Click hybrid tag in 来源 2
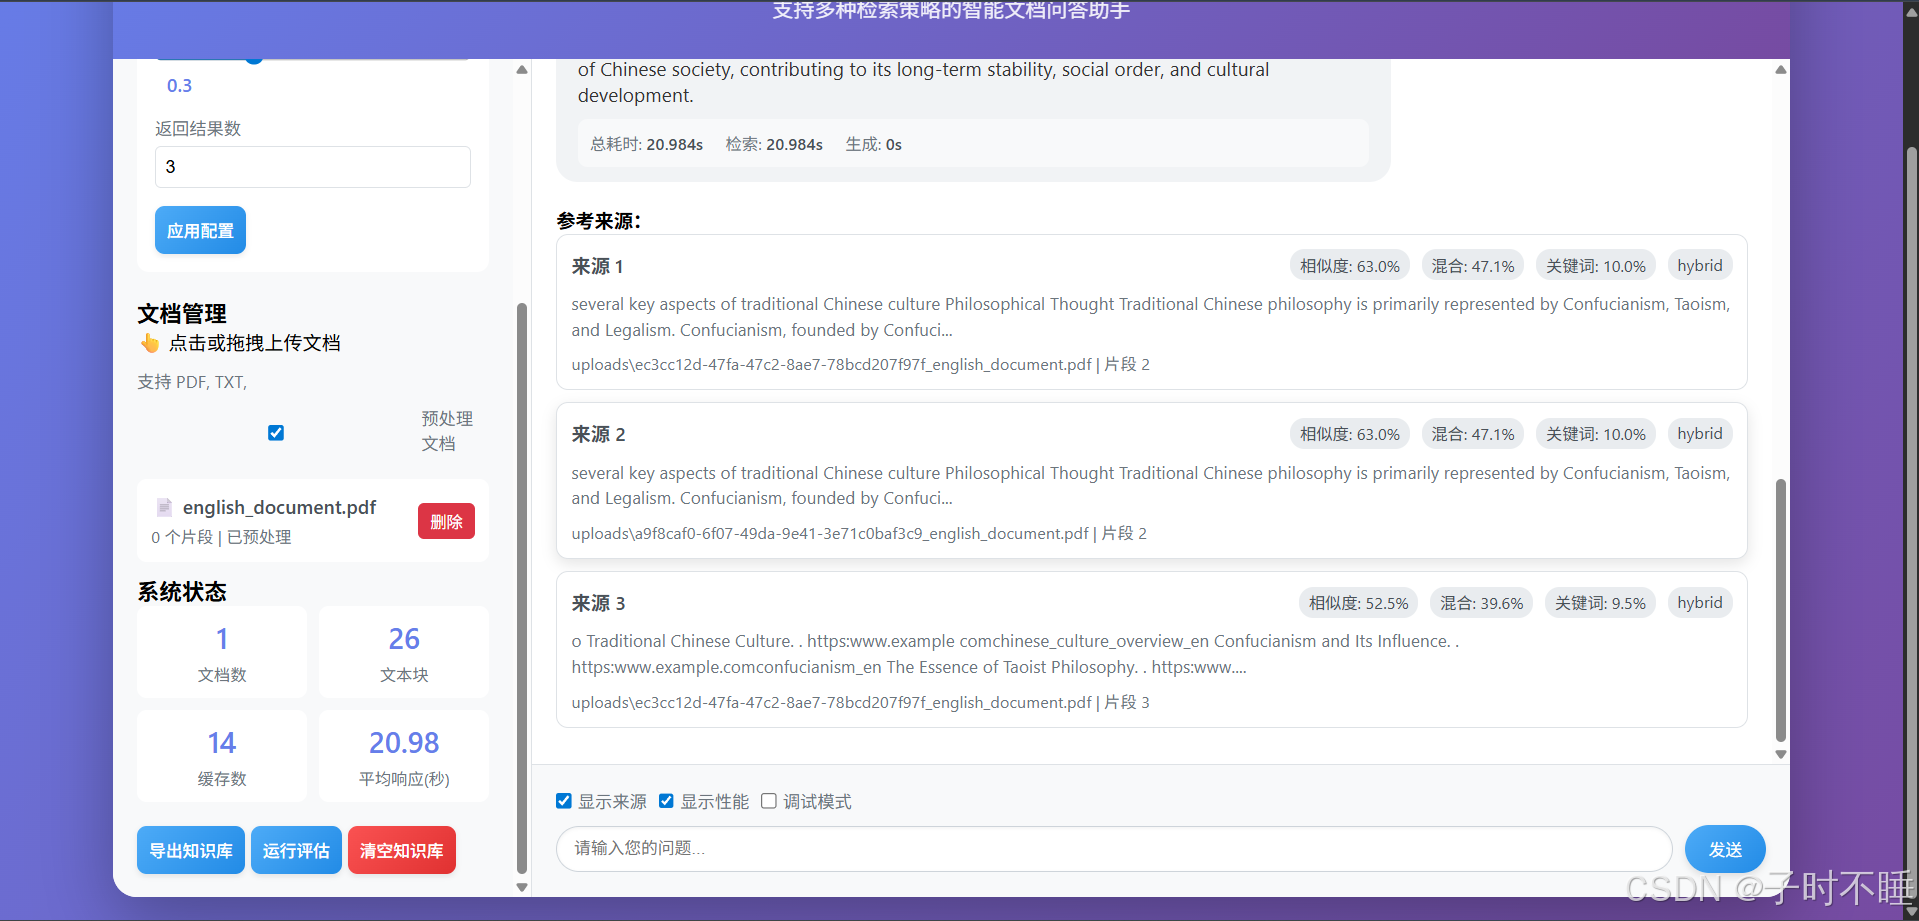This screenshot has width=1919, height=921. coord(1700,434)
